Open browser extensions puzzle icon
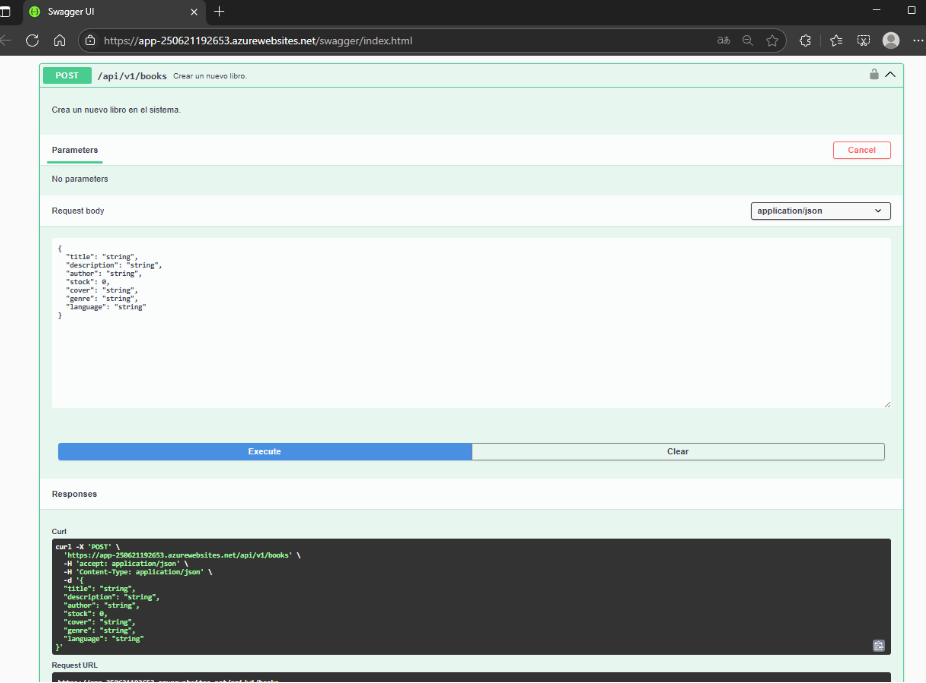 (x=805, y=40)
